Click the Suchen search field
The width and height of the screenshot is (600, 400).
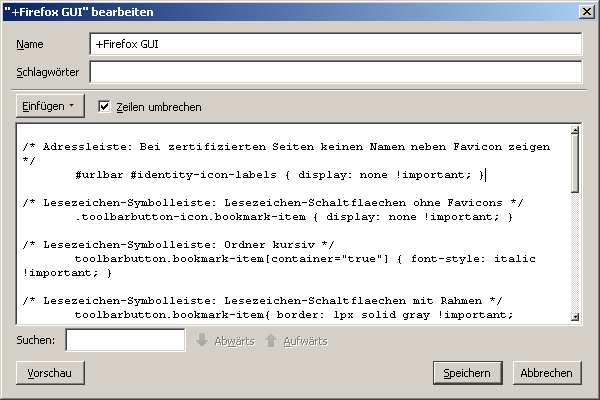pos(125,341)
